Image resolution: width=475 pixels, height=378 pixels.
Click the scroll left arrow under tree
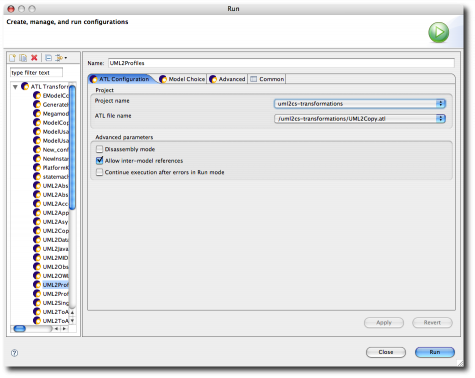(x=56, y=329)
